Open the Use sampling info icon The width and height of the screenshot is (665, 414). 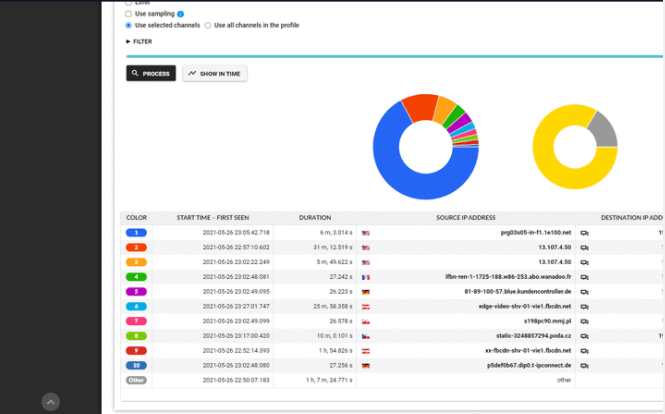[181, 14]
